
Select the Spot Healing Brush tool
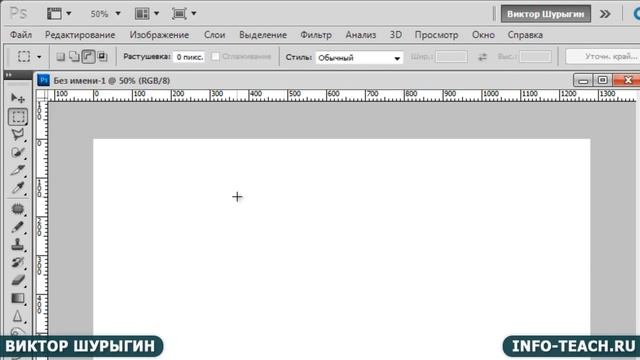[x=18, y=209]
